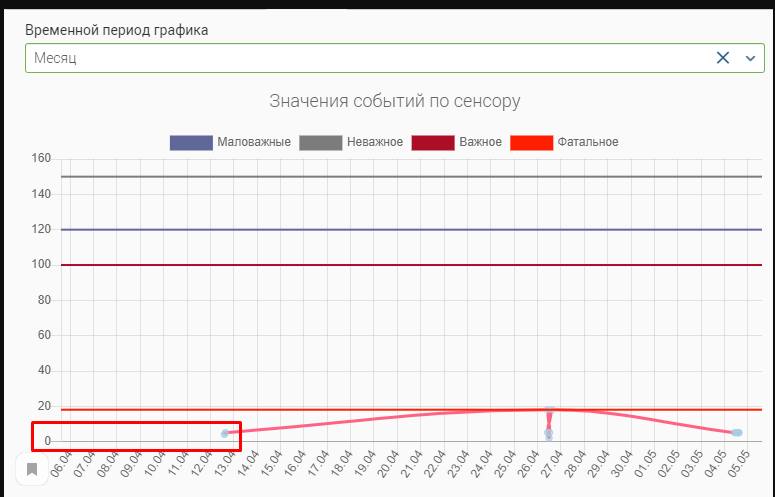Click the bookmark icon button
The width and height of the screenshot is (775, 497).
tap(32, 469)
